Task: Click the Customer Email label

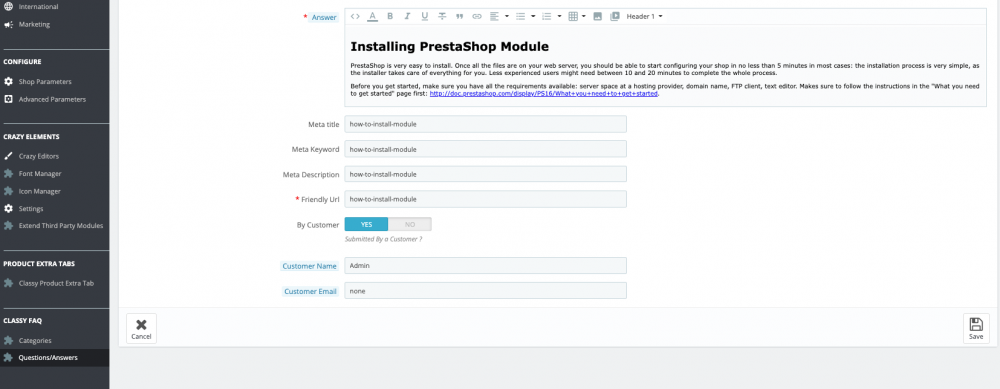Action: tap(310, 291)
